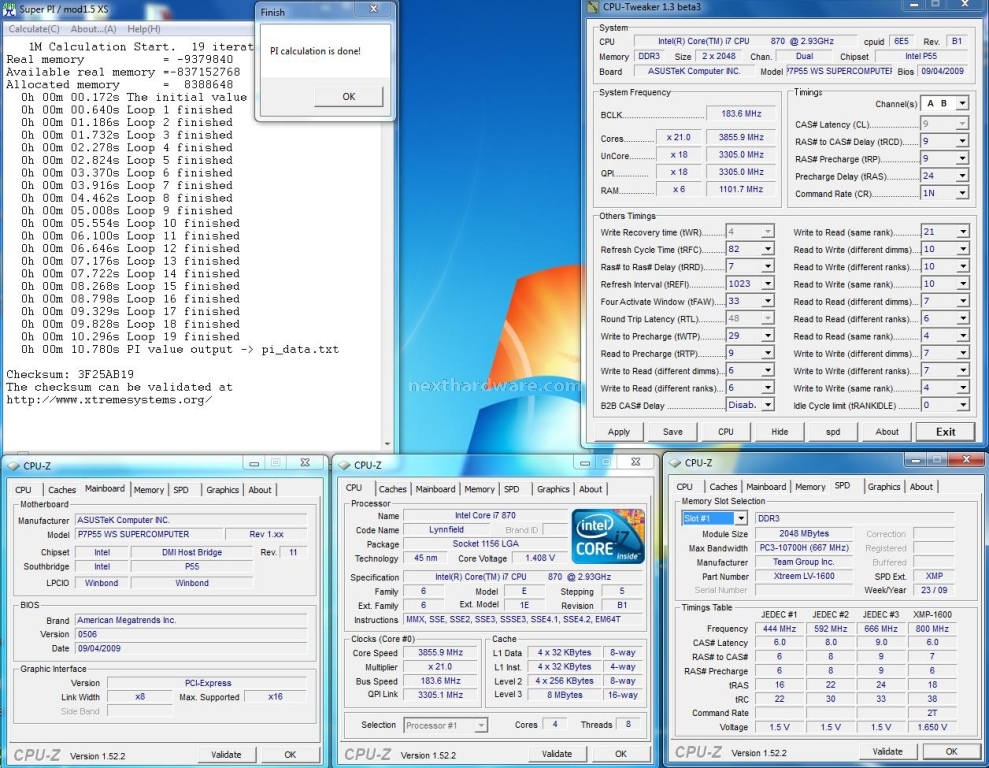The width and height of the screenshot is (989, 768).
Task: Open Mainboard tab in the Processor CPU-Z window
Action: pos(435,489)
